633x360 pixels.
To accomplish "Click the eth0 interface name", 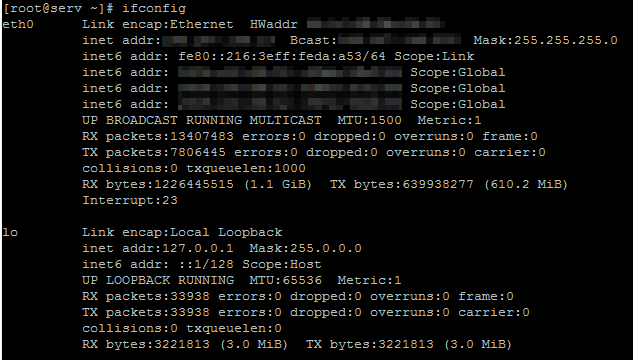I will (x=18, y=24).
